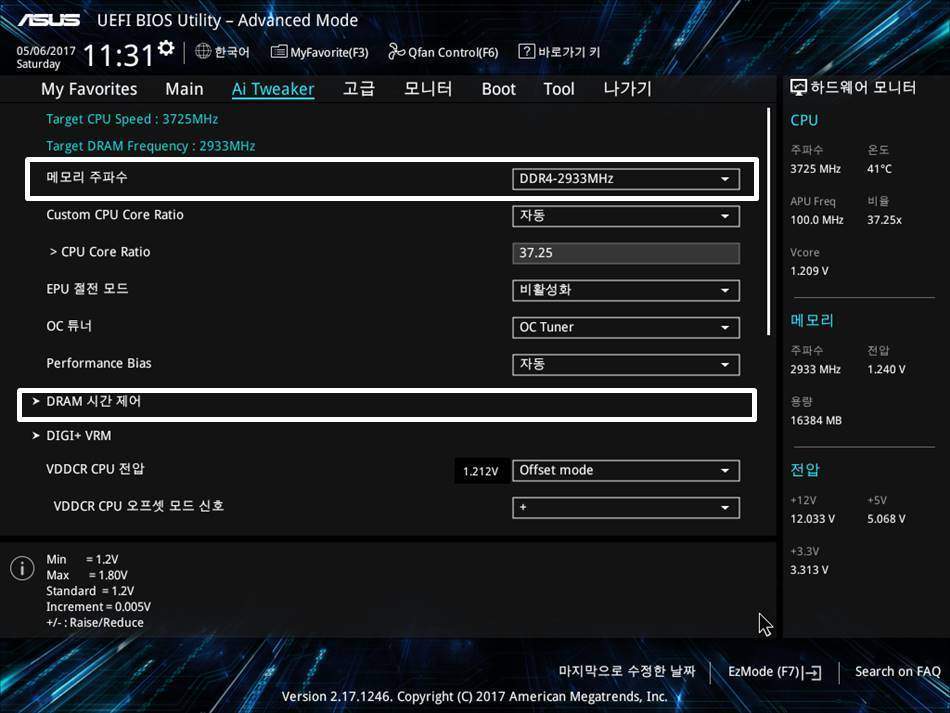
Task: Click 마지막으로 수정한 날짜 button
Action: click(627, 671)
